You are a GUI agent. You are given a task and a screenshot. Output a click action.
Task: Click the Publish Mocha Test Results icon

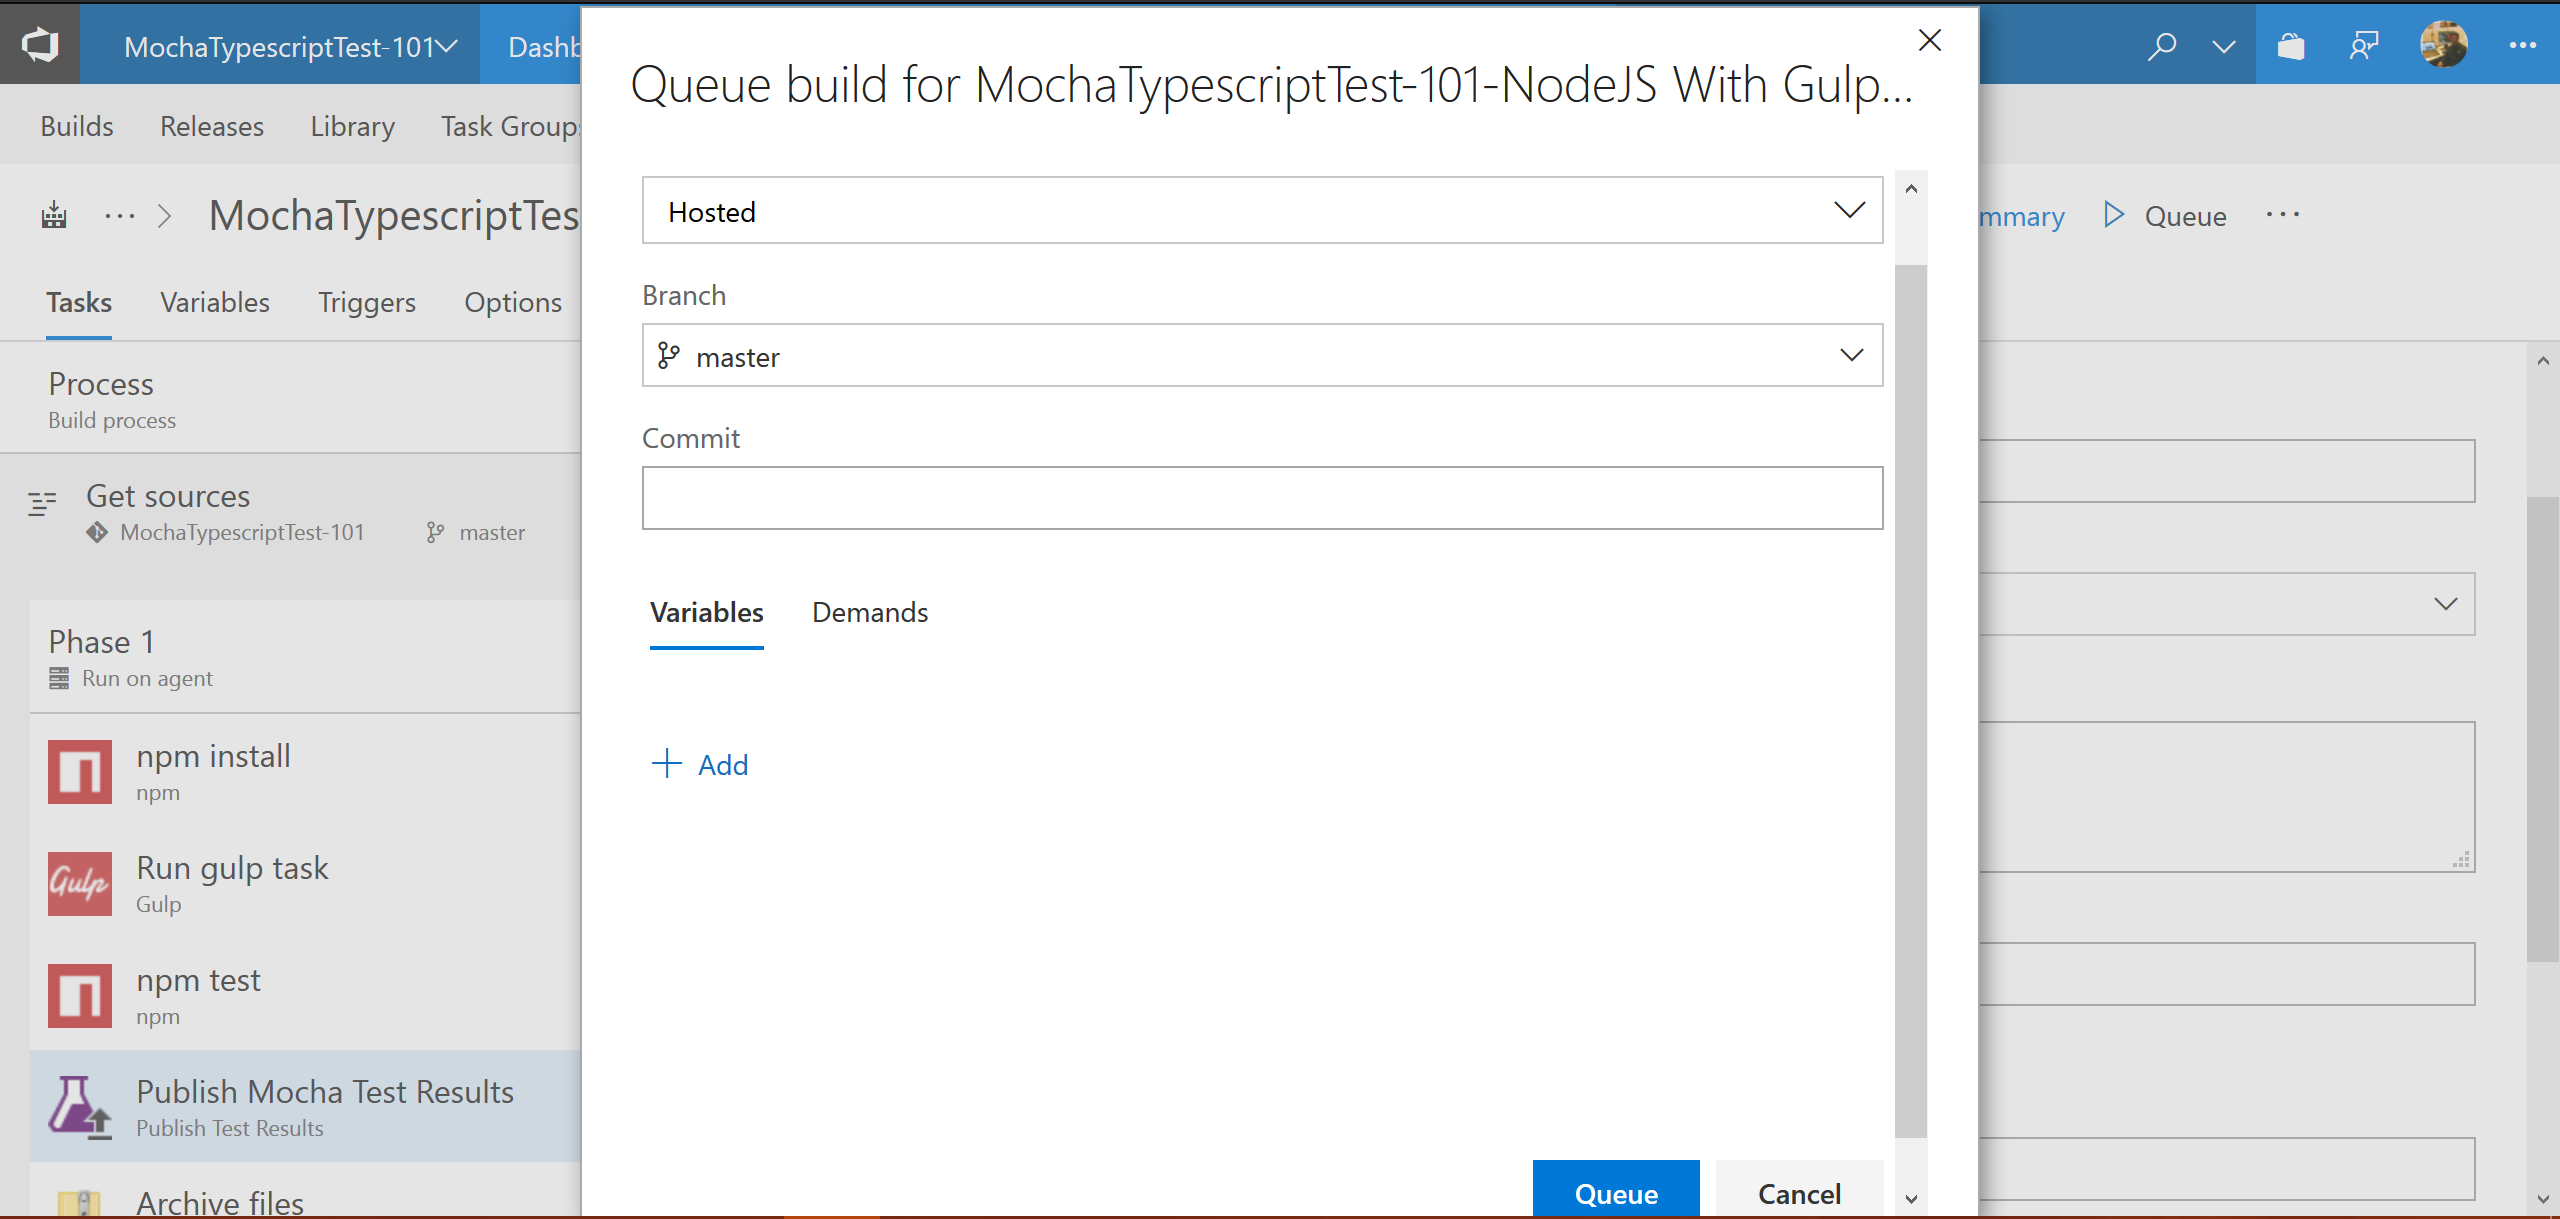pyautogui.click(x=77, y=1106)
